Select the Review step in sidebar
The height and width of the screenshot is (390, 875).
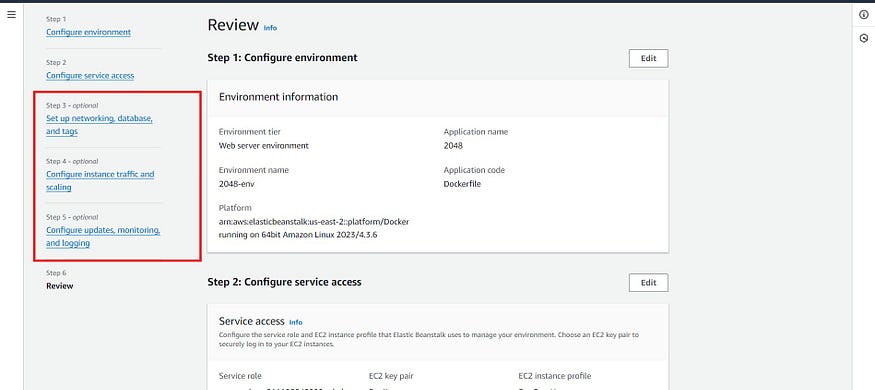pyautogui.click(x=60, y=286)
